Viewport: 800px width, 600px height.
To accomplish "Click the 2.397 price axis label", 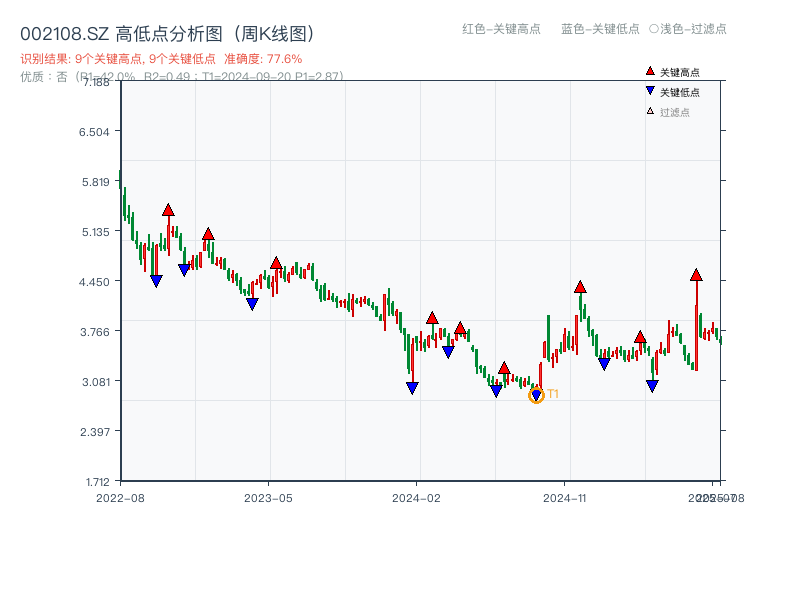I will pos(94,432).
